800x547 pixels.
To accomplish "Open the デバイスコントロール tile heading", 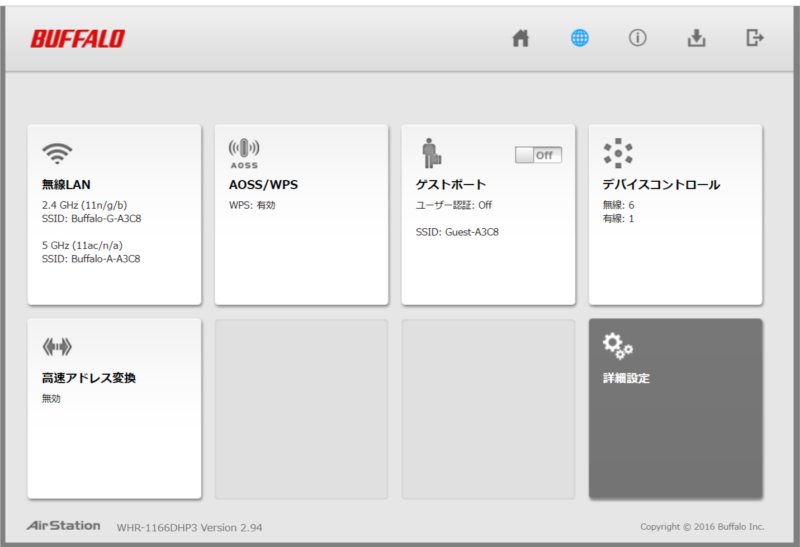I will click(x=661, y=185).
